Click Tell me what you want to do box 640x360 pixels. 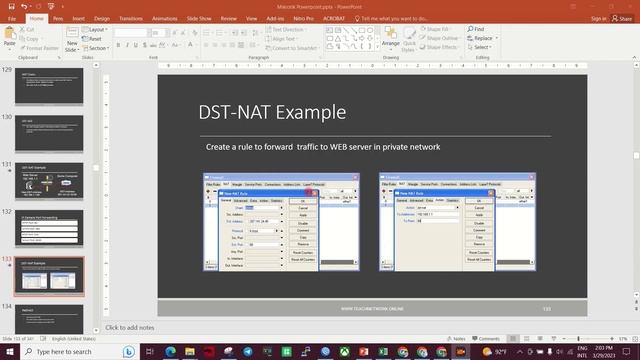(391, 18)
